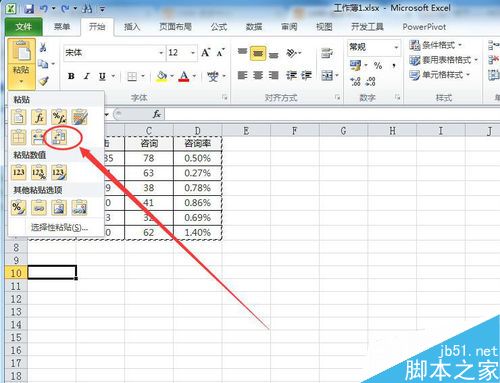The image size is (500, 383).
Task: Choose the paste as Picture icon
Action: pyautogui.click(x=59, y=208)
